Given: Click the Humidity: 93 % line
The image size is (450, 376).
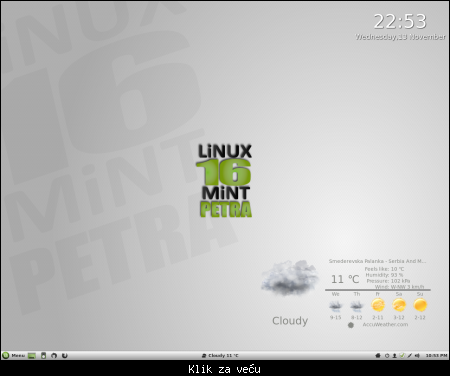Looking at the screenshot, I should pos(384,275).
